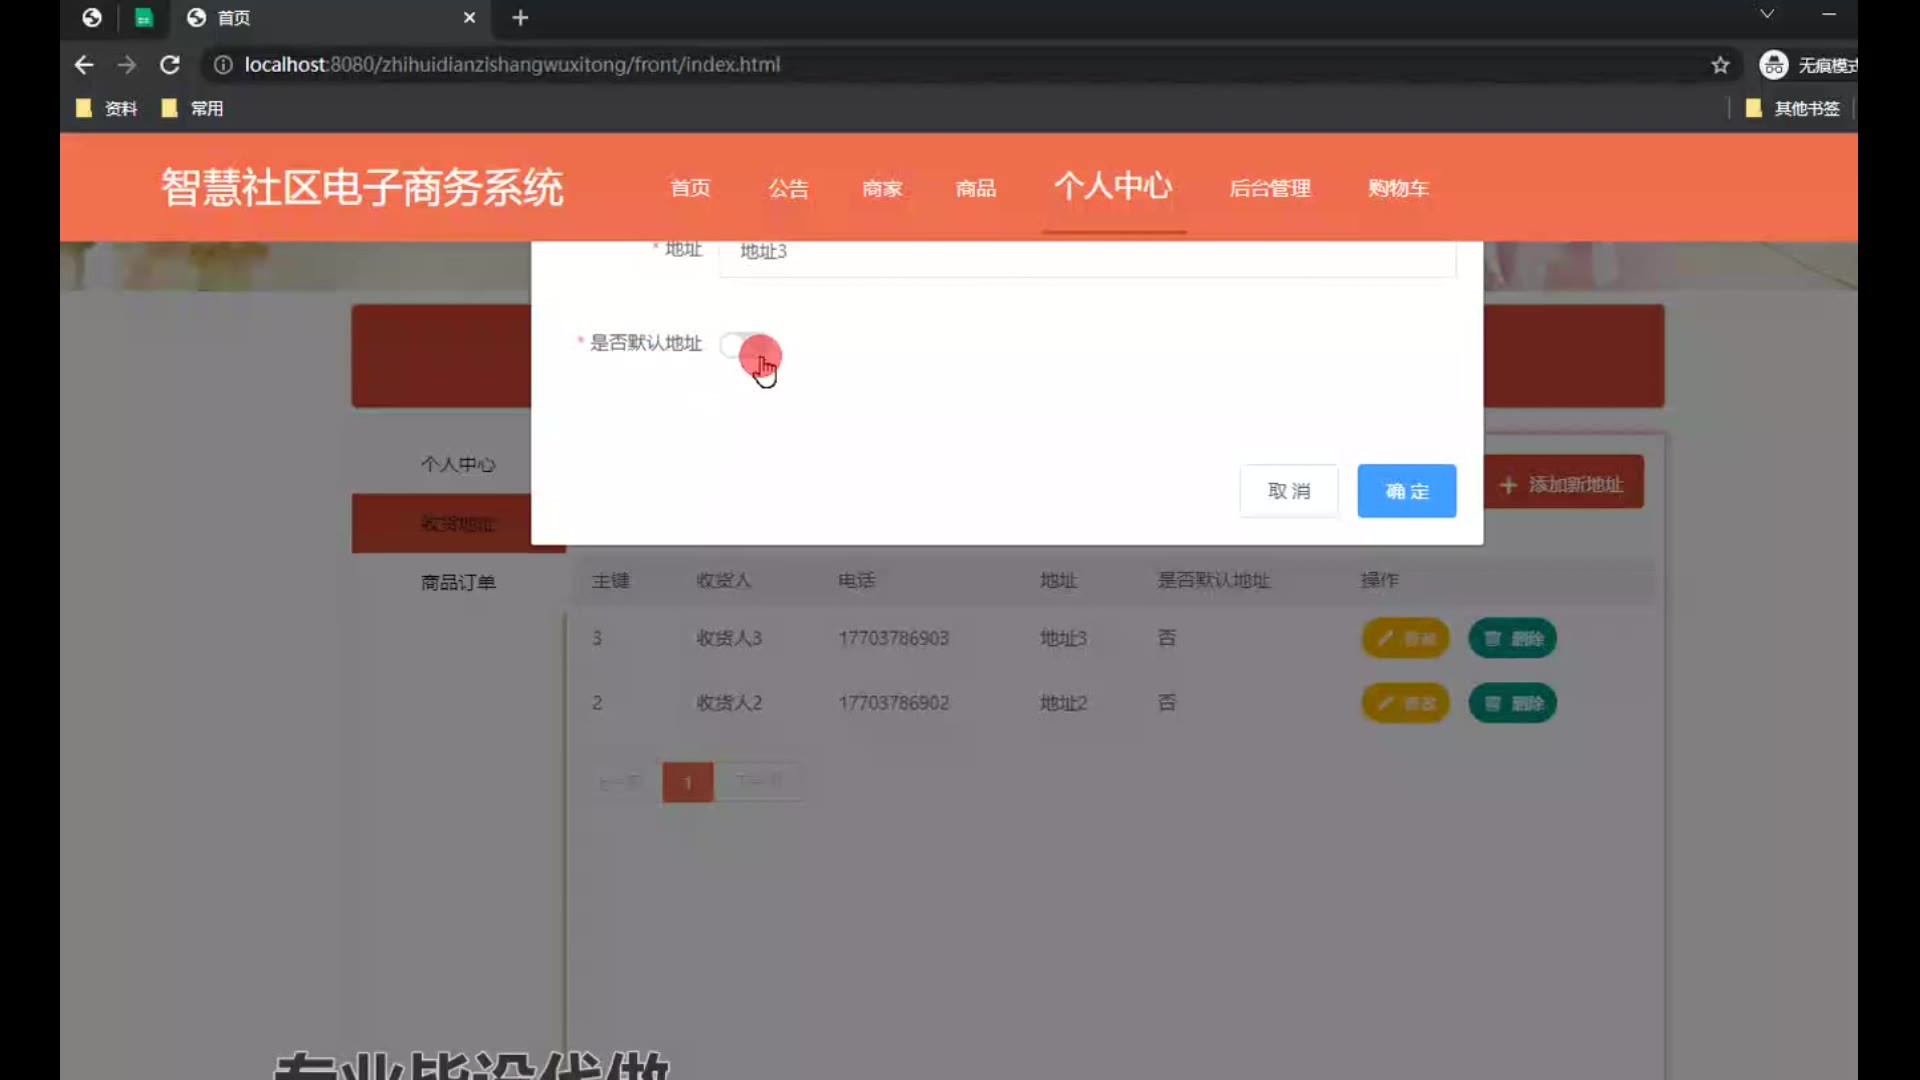Open the 后台管理 nav menu
1920x1080 pixels.
[x=1269, y=188]
